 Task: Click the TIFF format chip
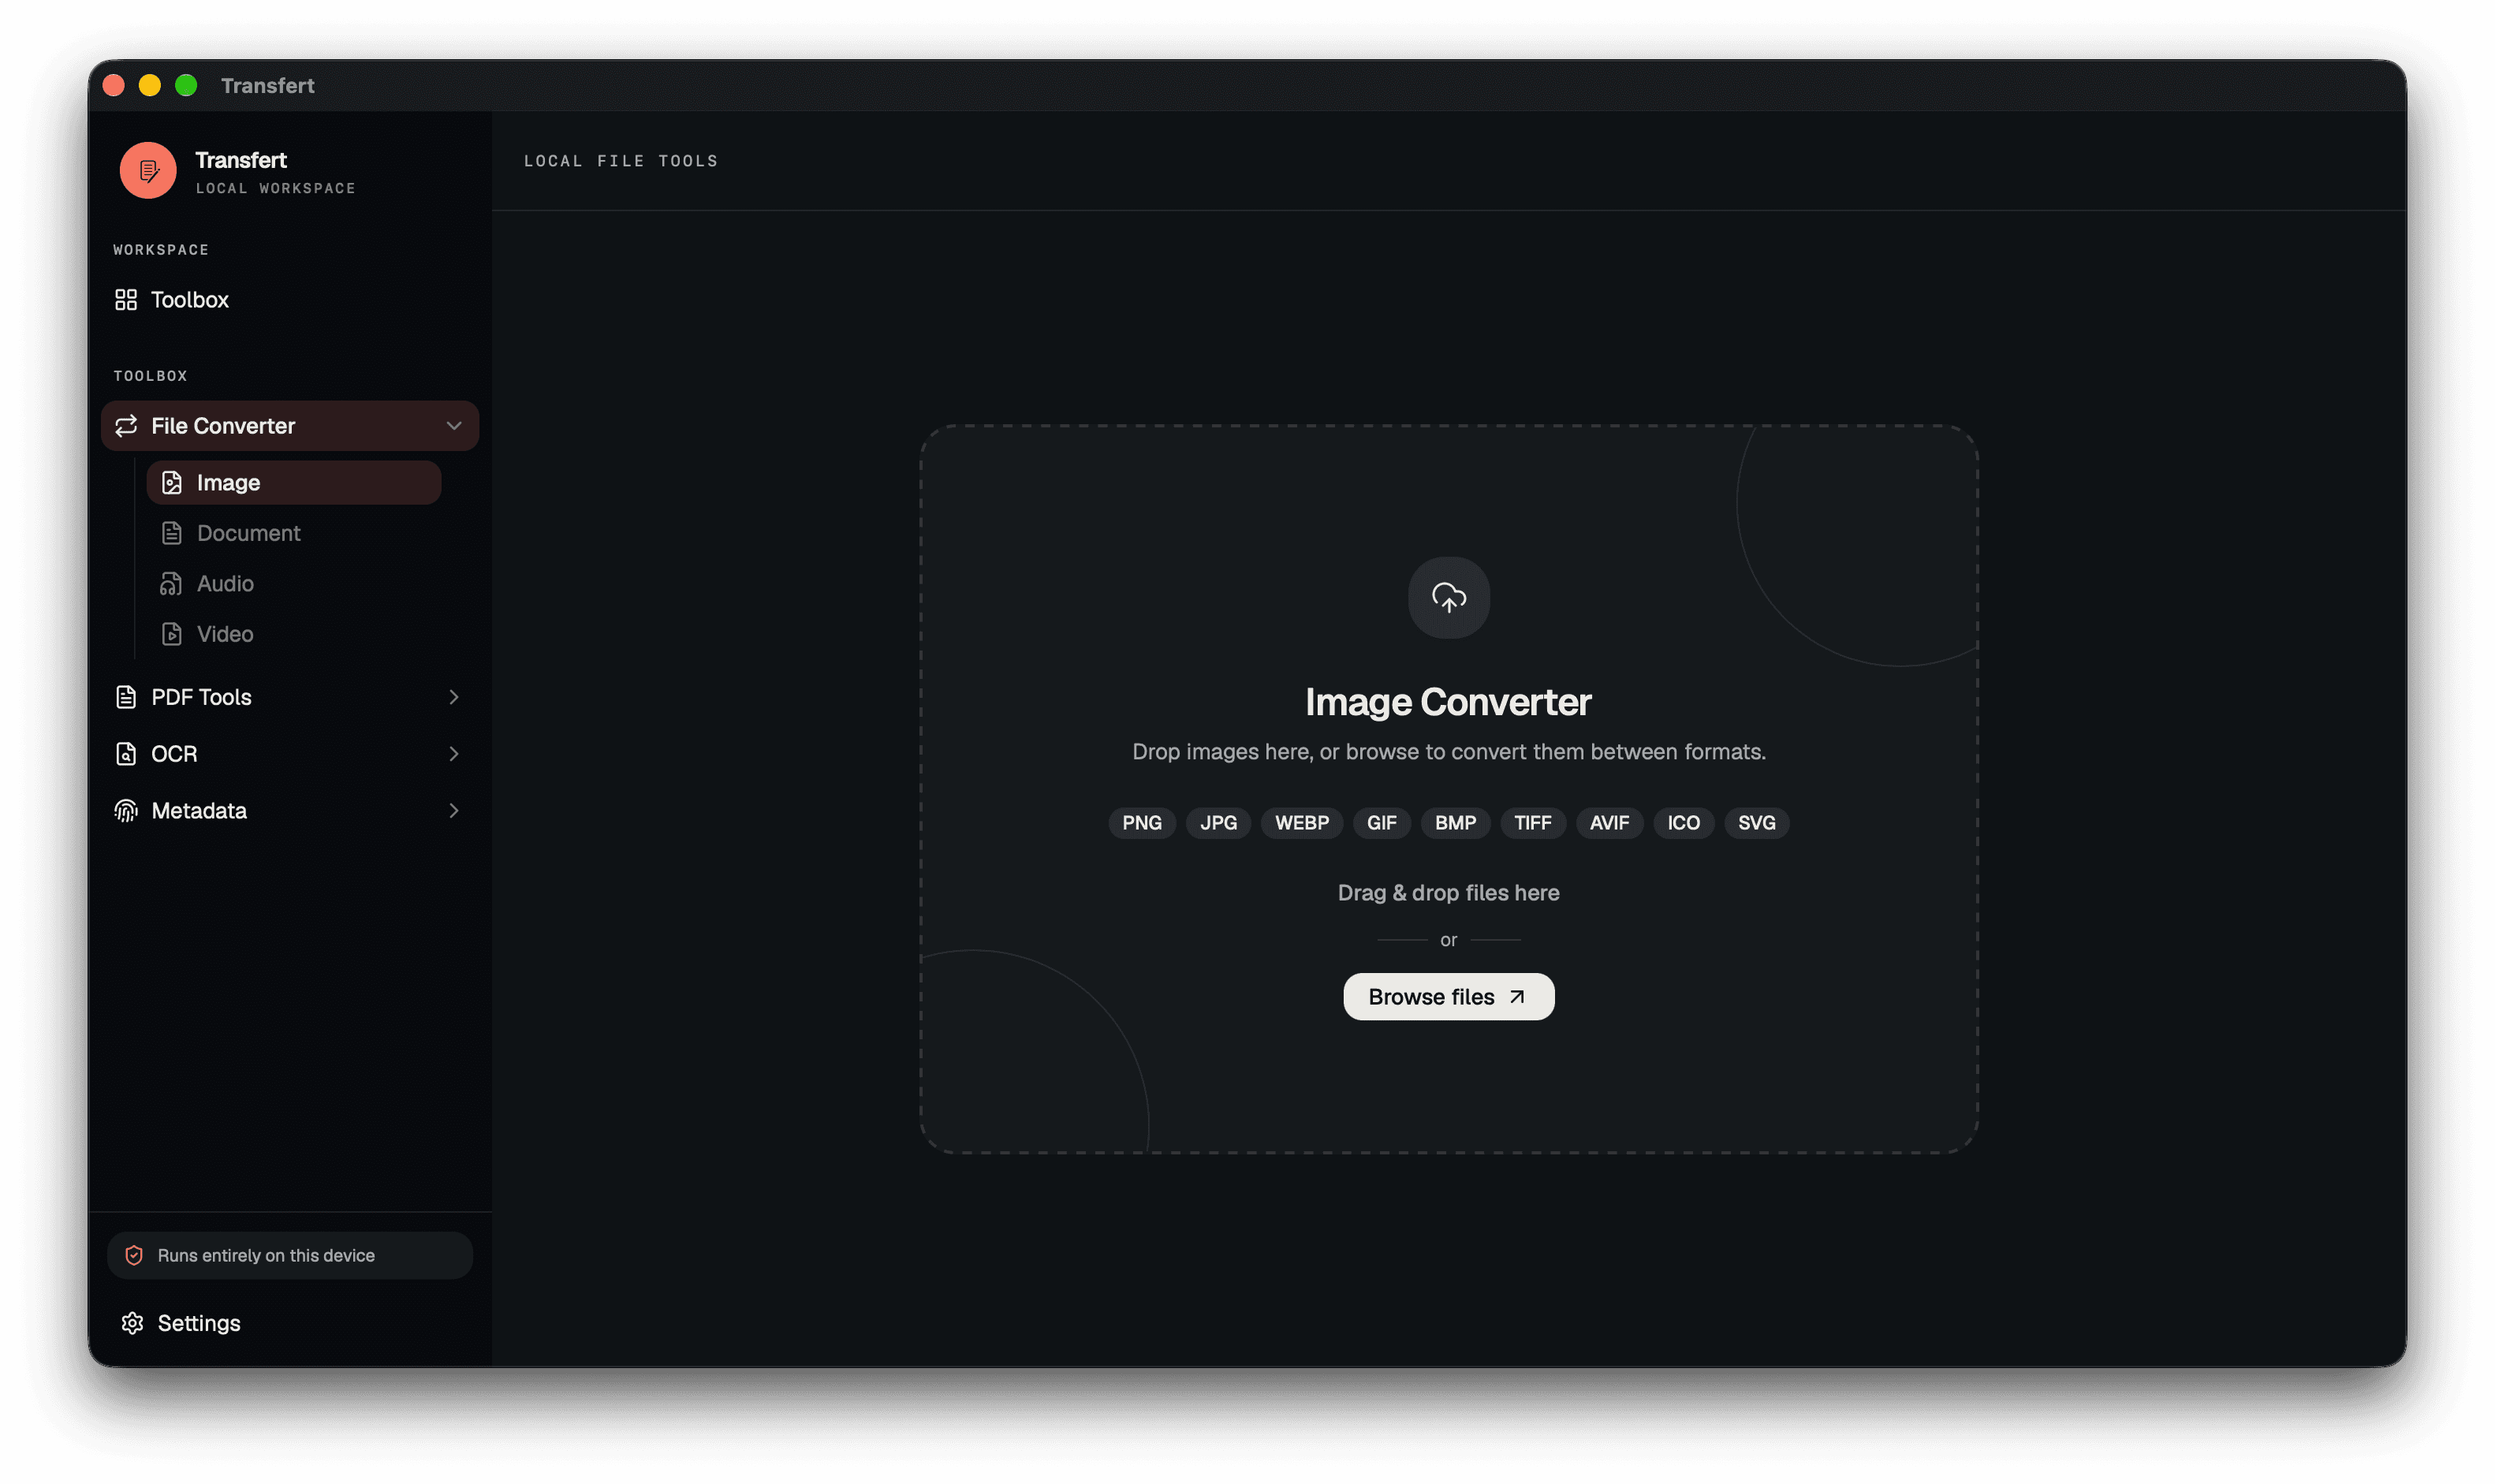click(x=1533, y=823)
